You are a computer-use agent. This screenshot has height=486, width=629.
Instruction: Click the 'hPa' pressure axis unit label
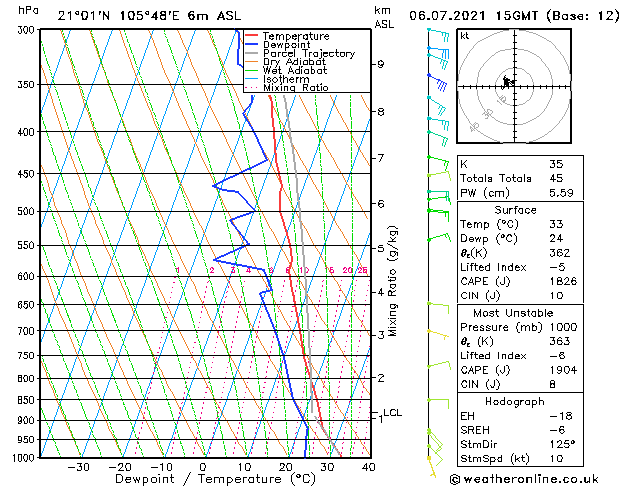pyautogui.click(x=28, y=10)
